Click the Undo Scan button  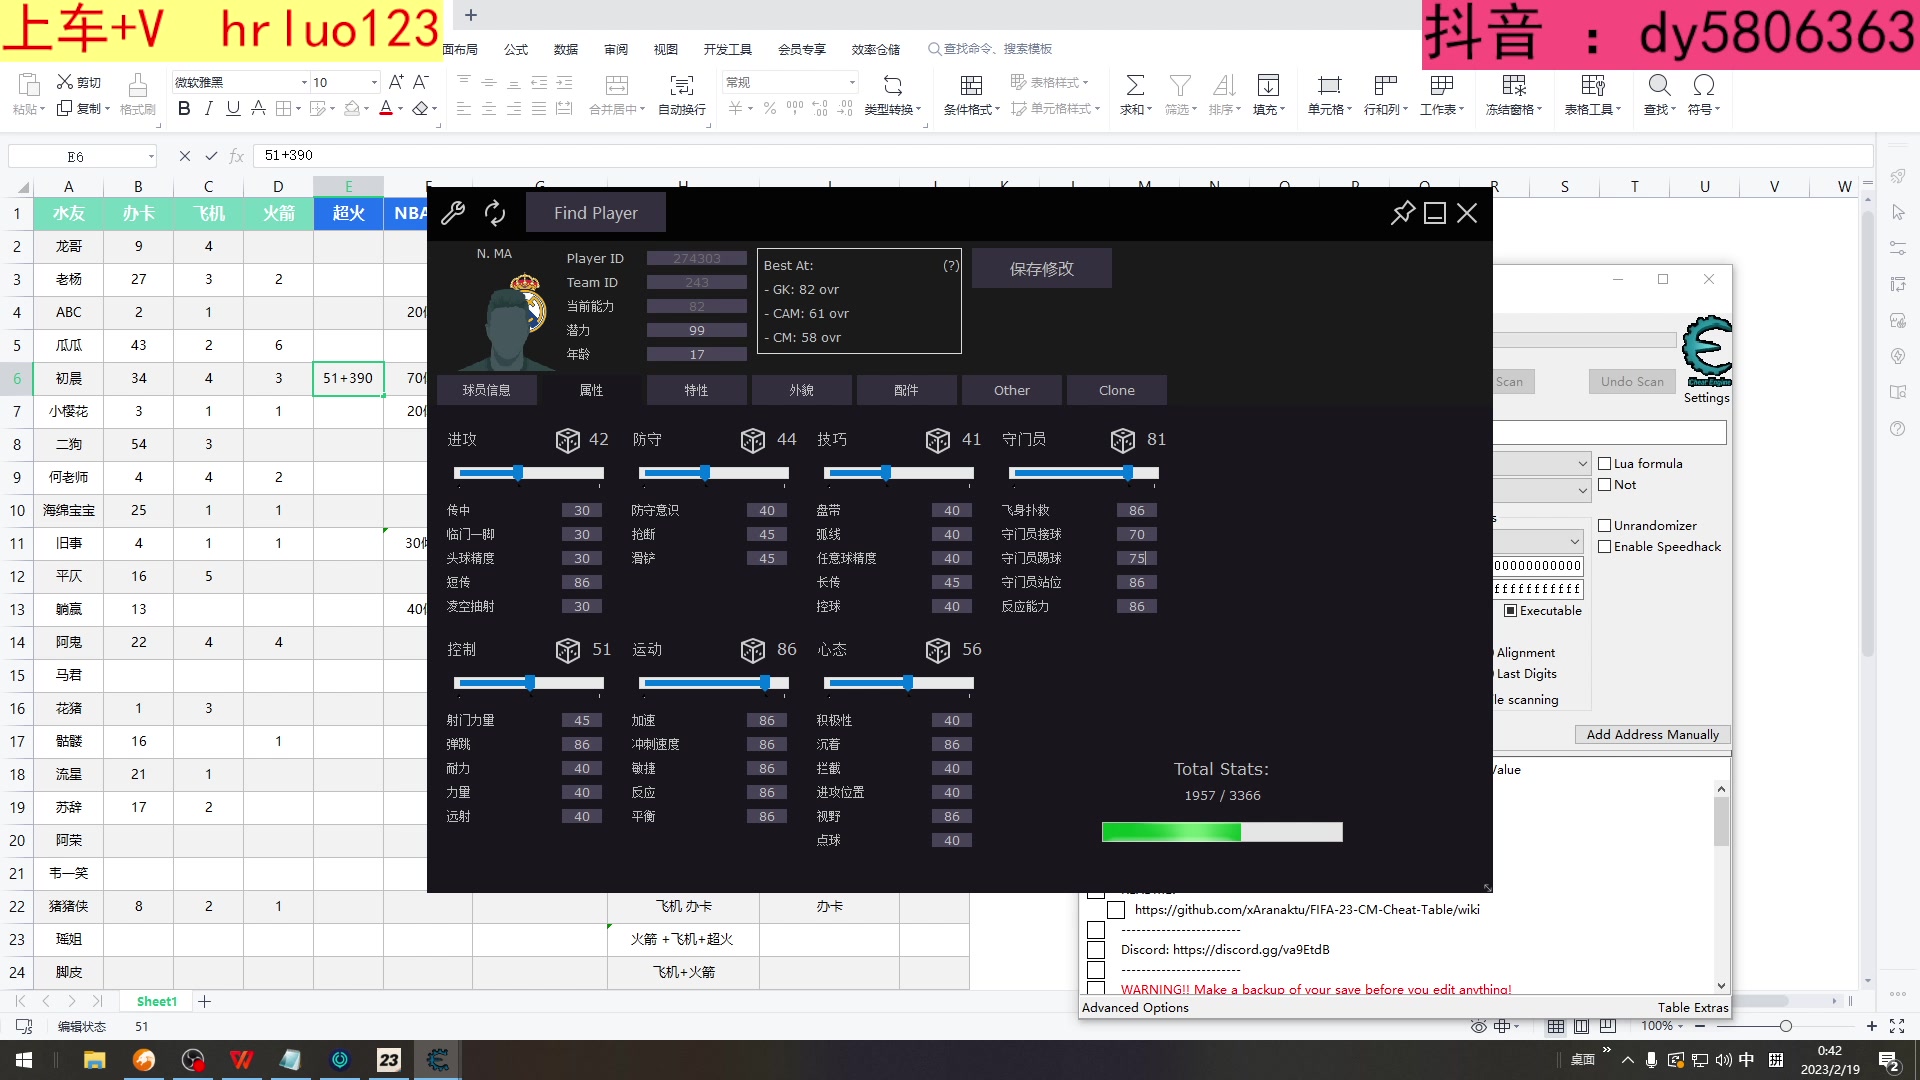click(1632, 381)
